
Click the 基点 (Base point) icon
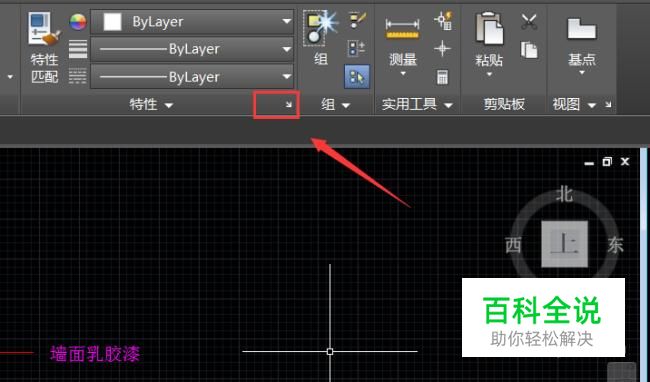[582, 29]
